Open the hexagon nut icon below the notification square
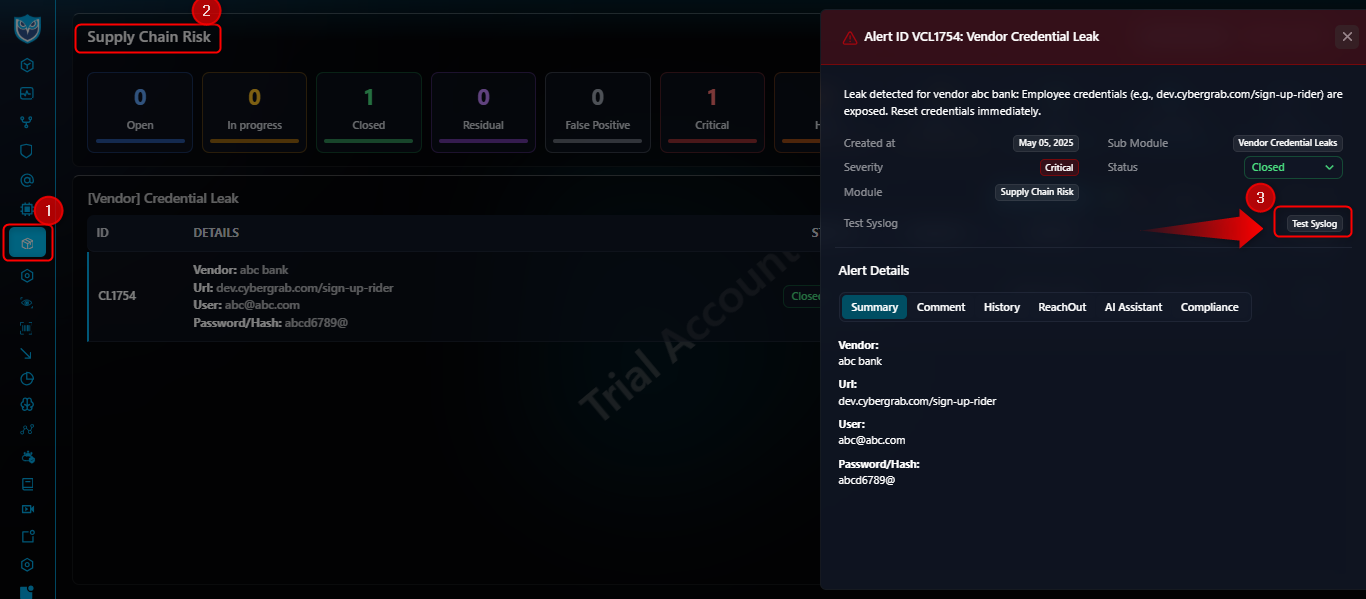1366x599 pixels. point(28,564)
